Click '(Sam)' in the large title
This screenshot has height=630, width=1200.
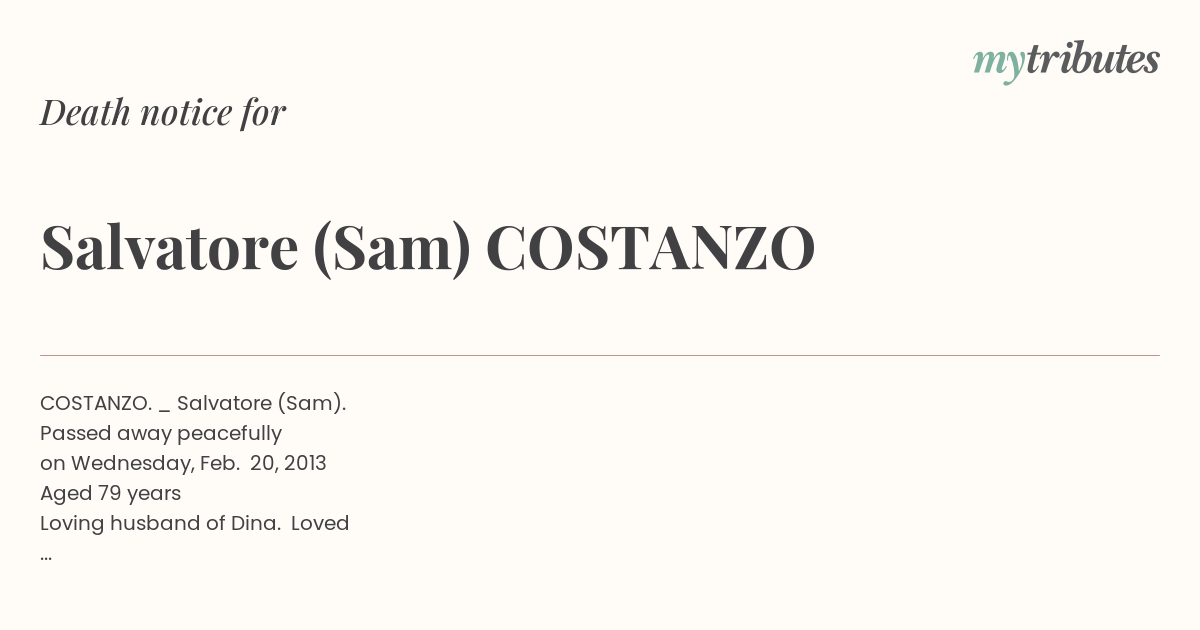(x=391, y=249)
